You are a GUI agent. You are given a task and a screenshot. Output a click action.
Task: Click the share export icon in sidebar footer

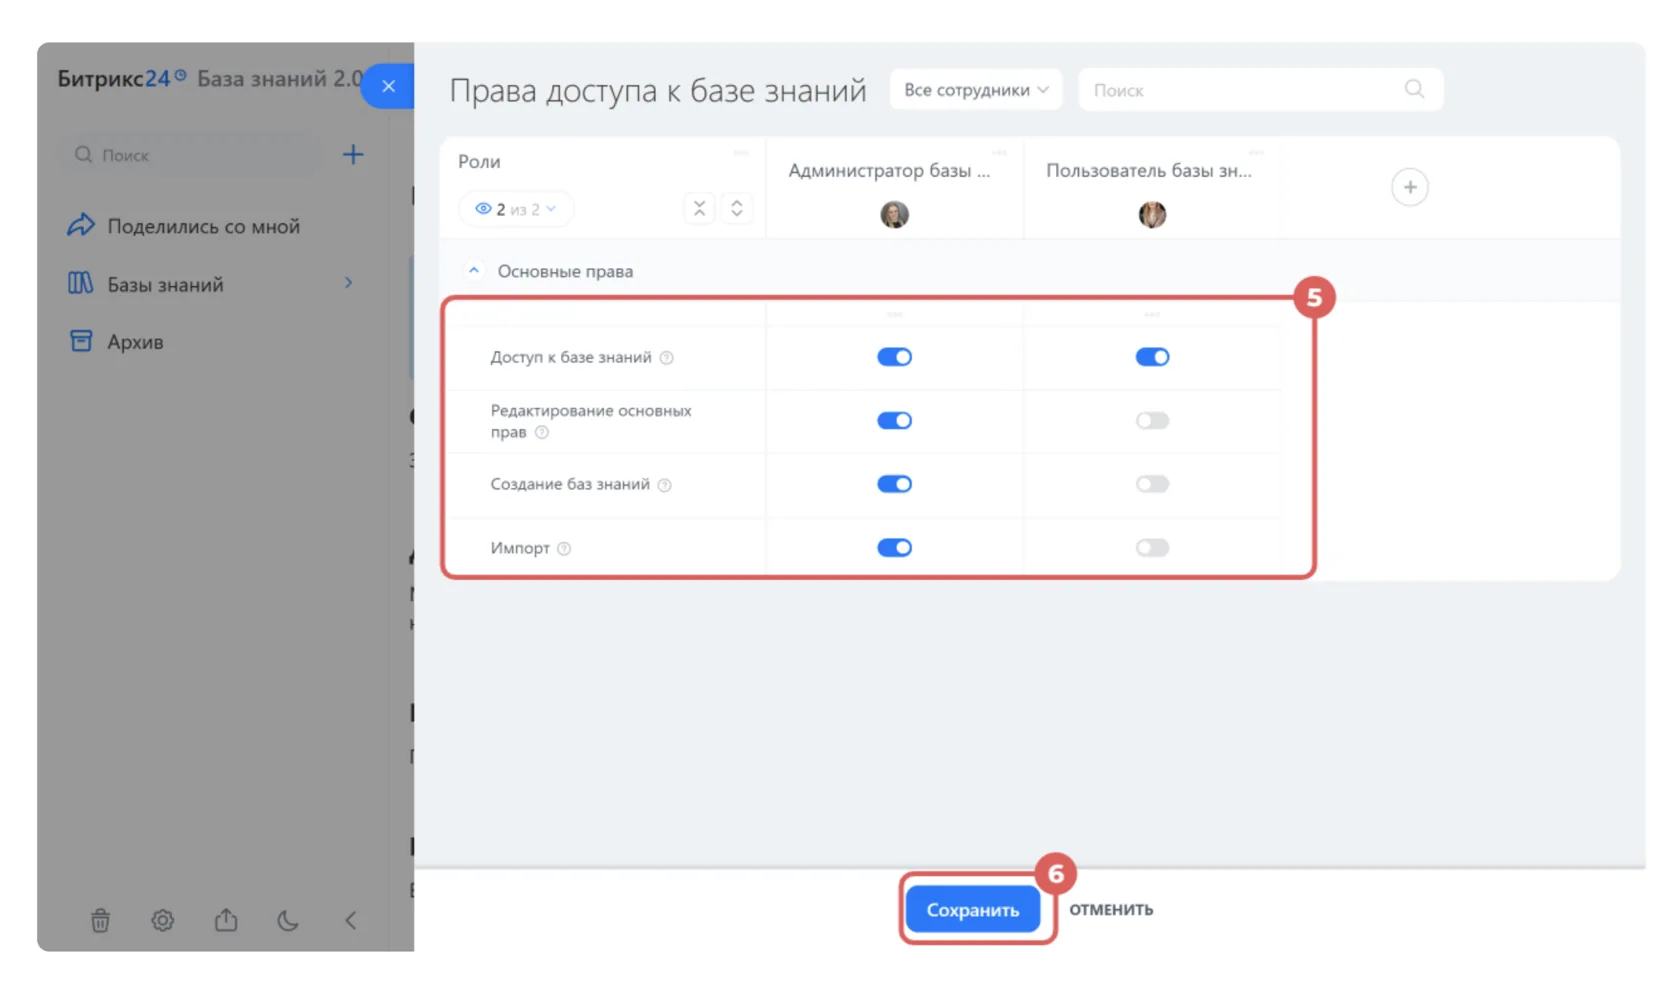click(226, 920)
